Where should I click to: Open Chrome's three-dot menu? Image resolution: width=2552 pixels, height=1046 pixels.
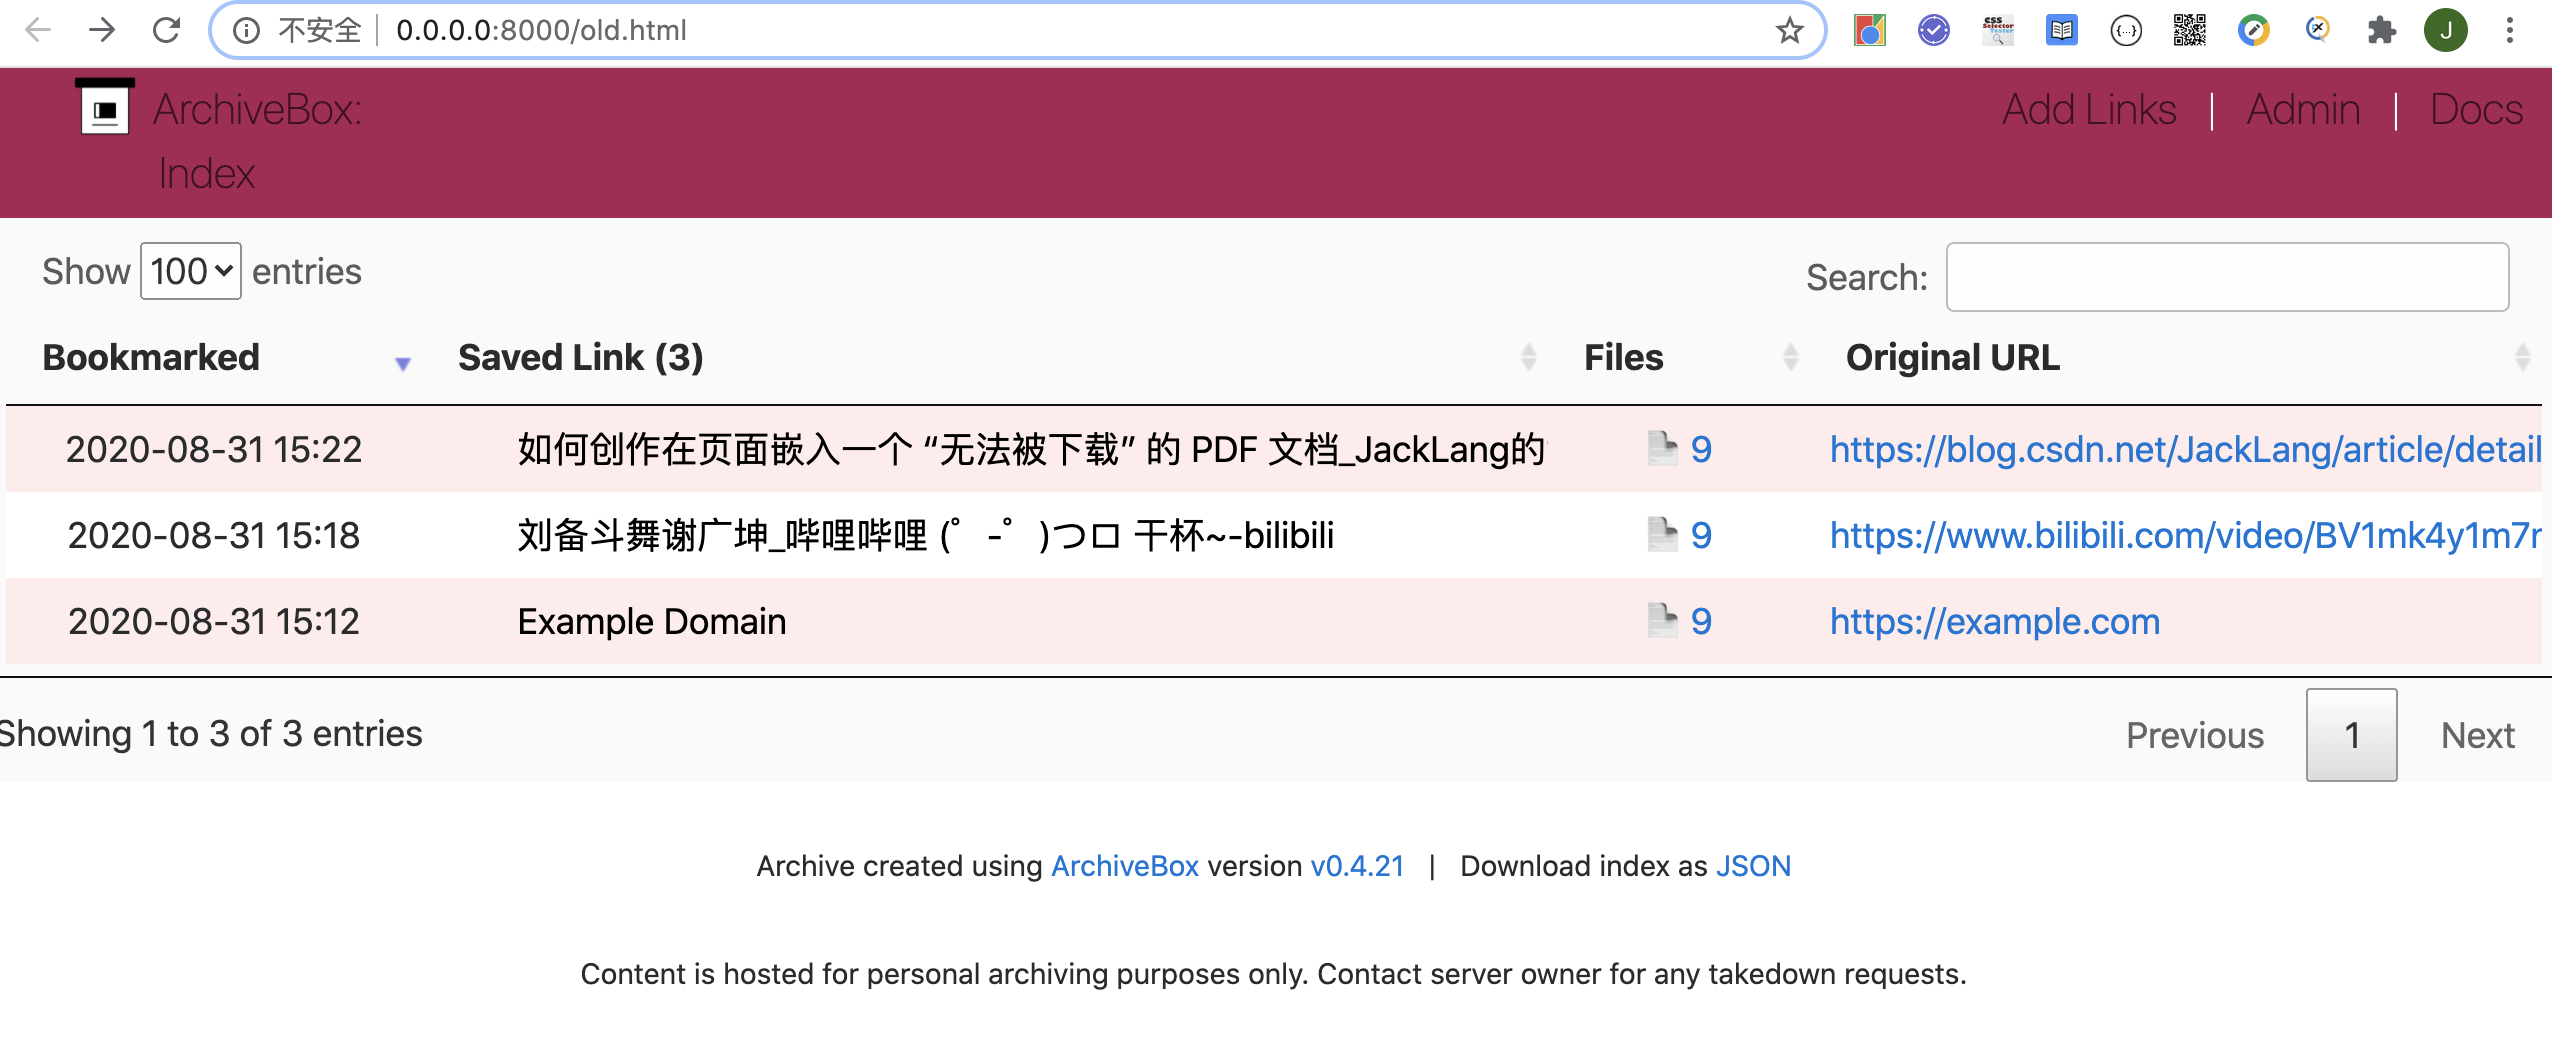[x=2510, y=30]
